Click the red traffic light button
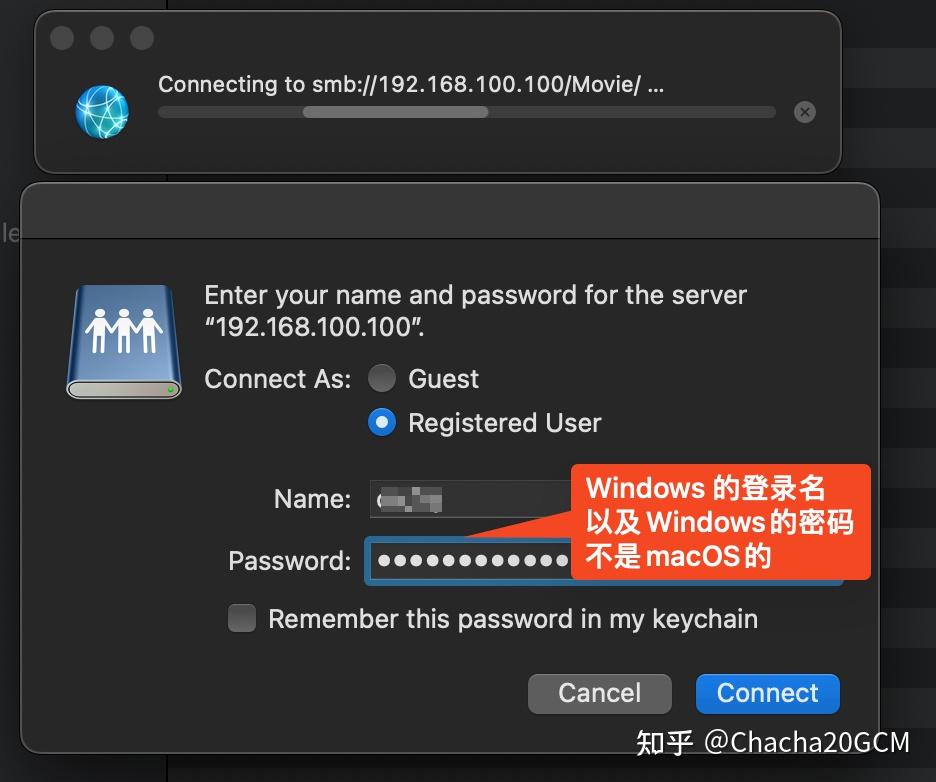The image size is (936, 782). pos(62,38)
